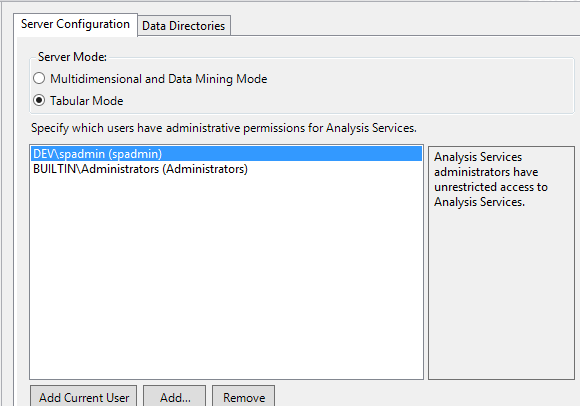Image resolution: width=580 pixels, height=406 pixels.
Task: Select the DEV\spadmin administrator entry
Action: coord(226,153)
